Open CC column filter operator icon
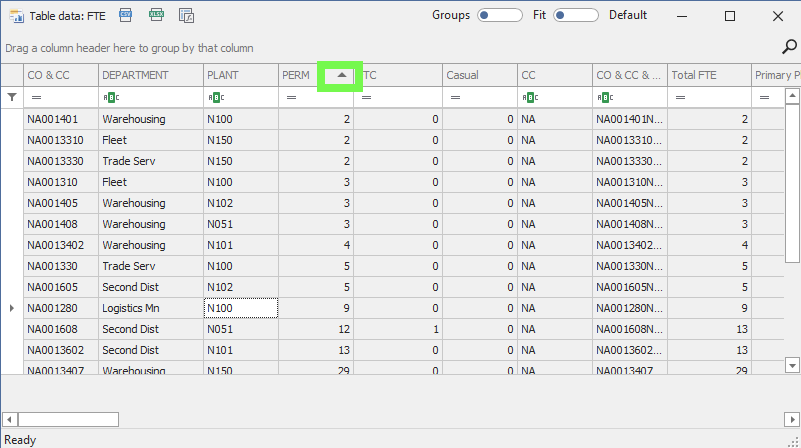This screenshot has width=801, height=448. pyautogui.click(x=528, y=97)
